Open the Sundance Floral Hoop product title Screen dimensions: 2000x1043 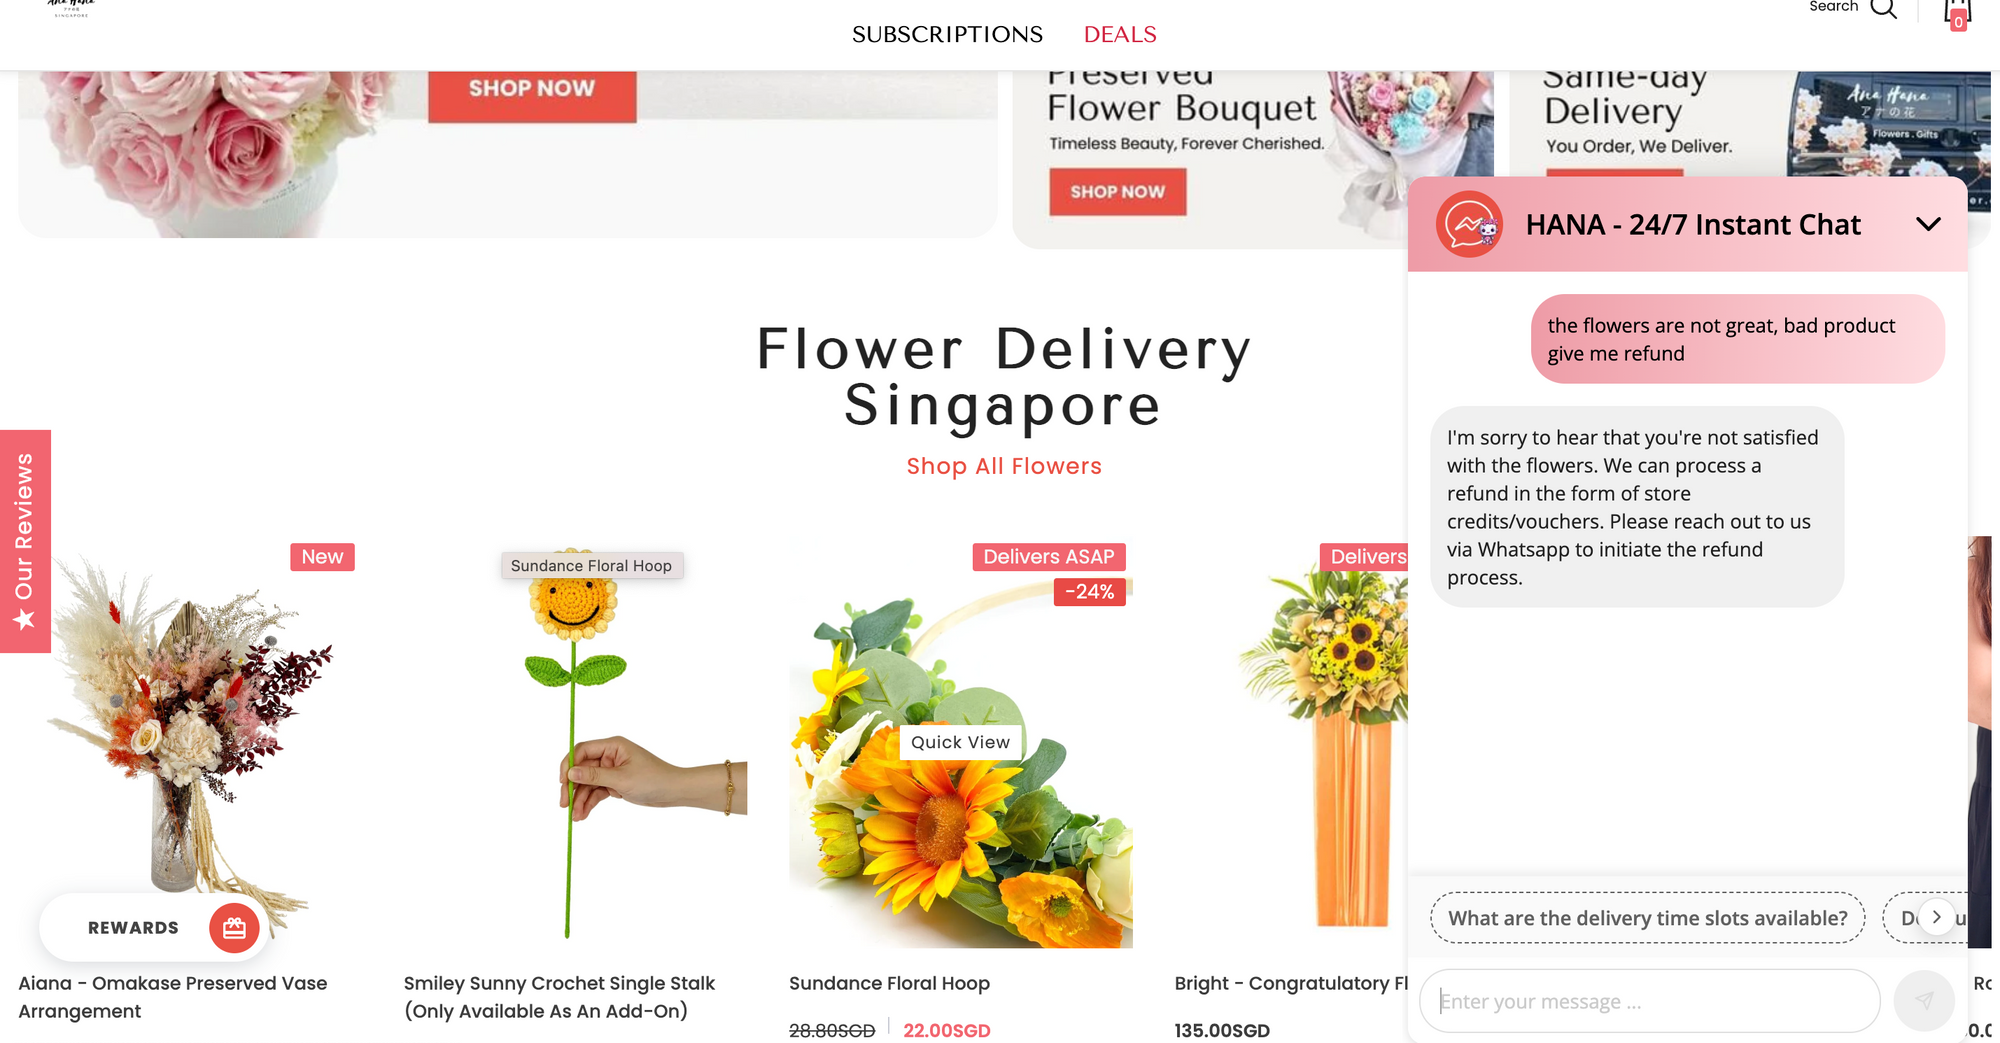tap(889, 983)
